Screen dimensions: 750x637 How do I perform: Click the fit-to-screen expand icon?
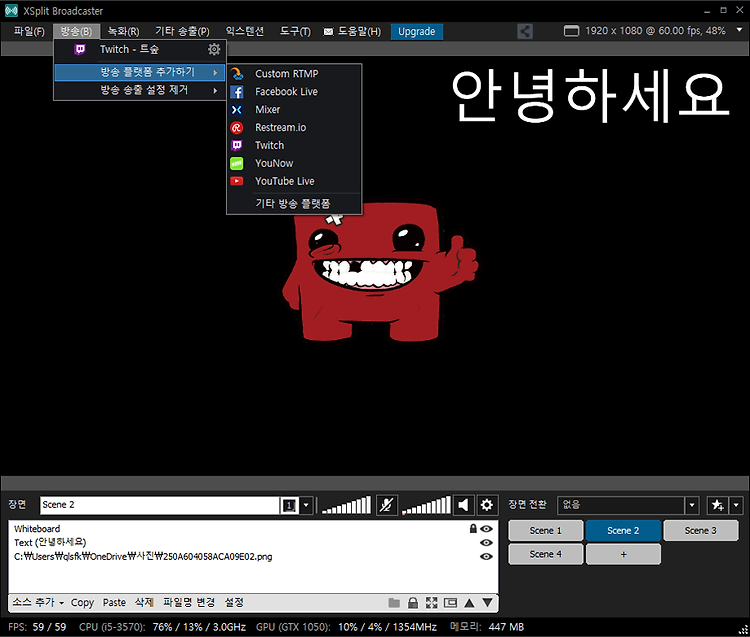(x=431, y=603)
